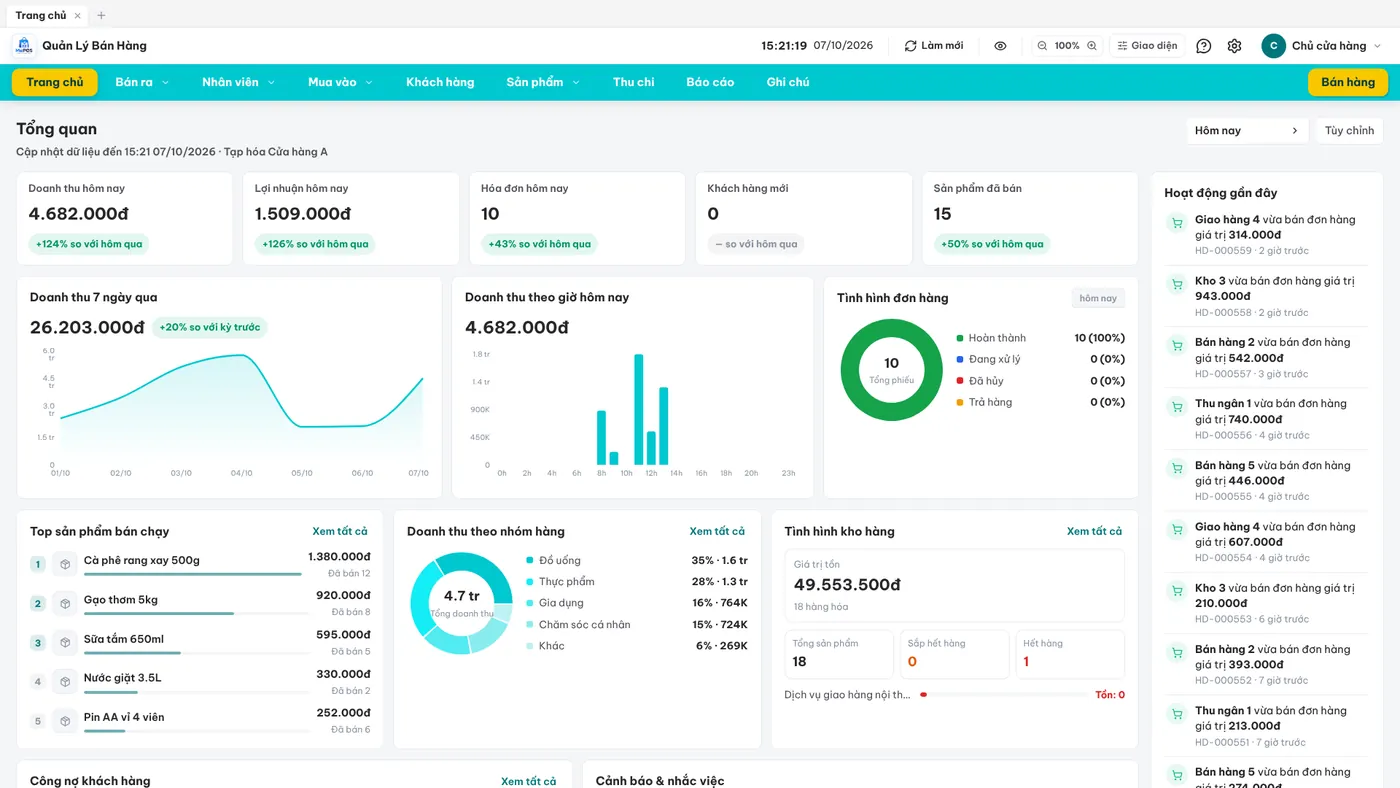The width and height of the screenshot is (1400, 788).
Task: Click the MyPOS app logo icon
Action: (24, 46)
